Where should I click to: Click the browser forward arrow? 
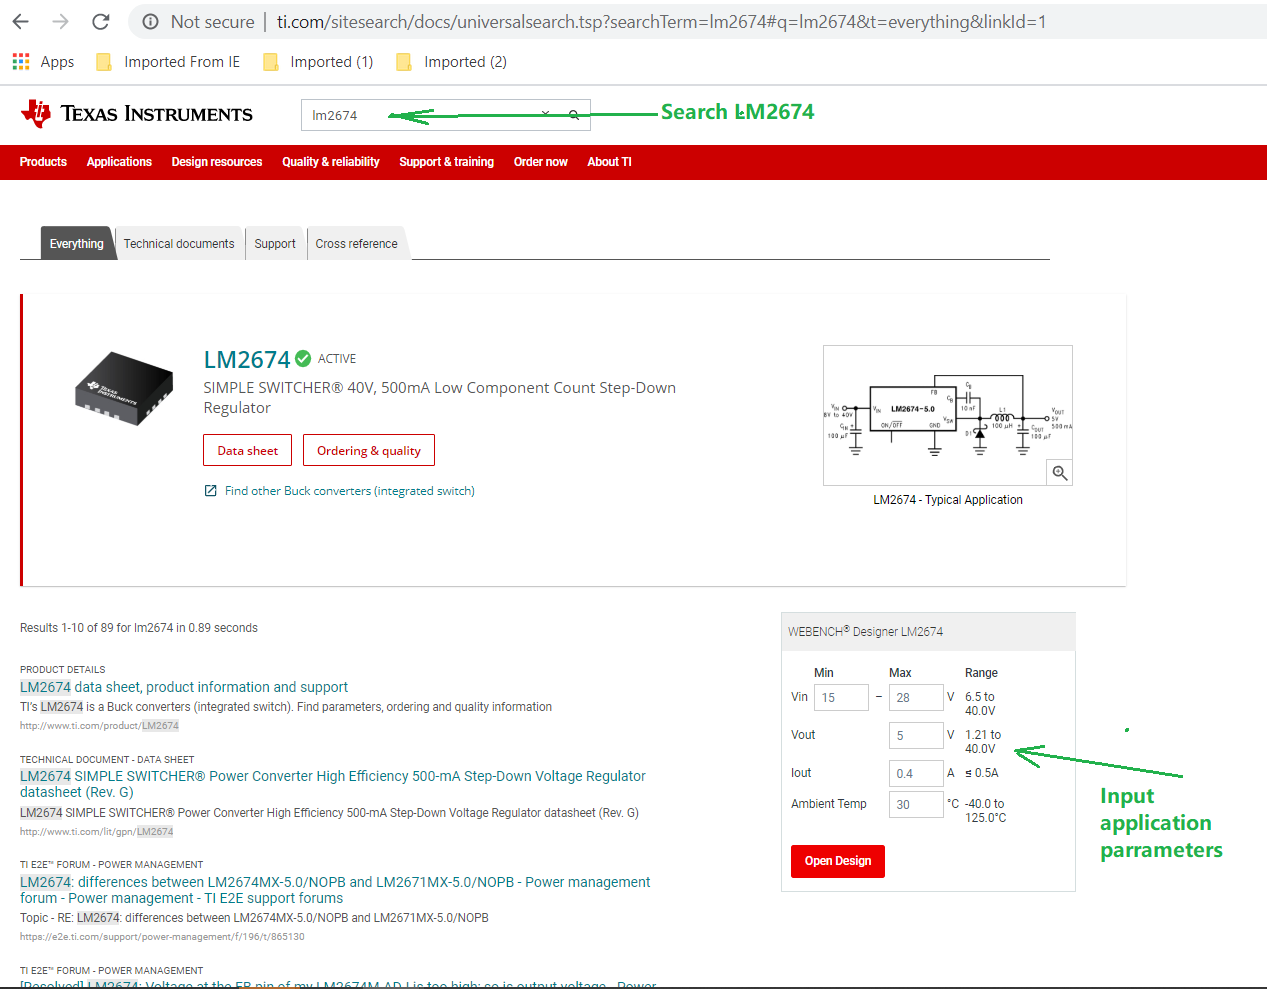click(x=61, y=21)
